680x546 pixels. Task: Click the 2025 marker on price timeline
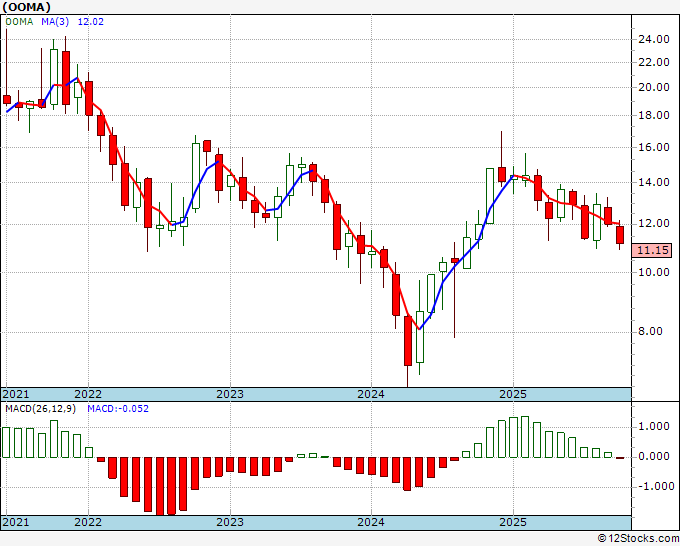pos(513,394)
